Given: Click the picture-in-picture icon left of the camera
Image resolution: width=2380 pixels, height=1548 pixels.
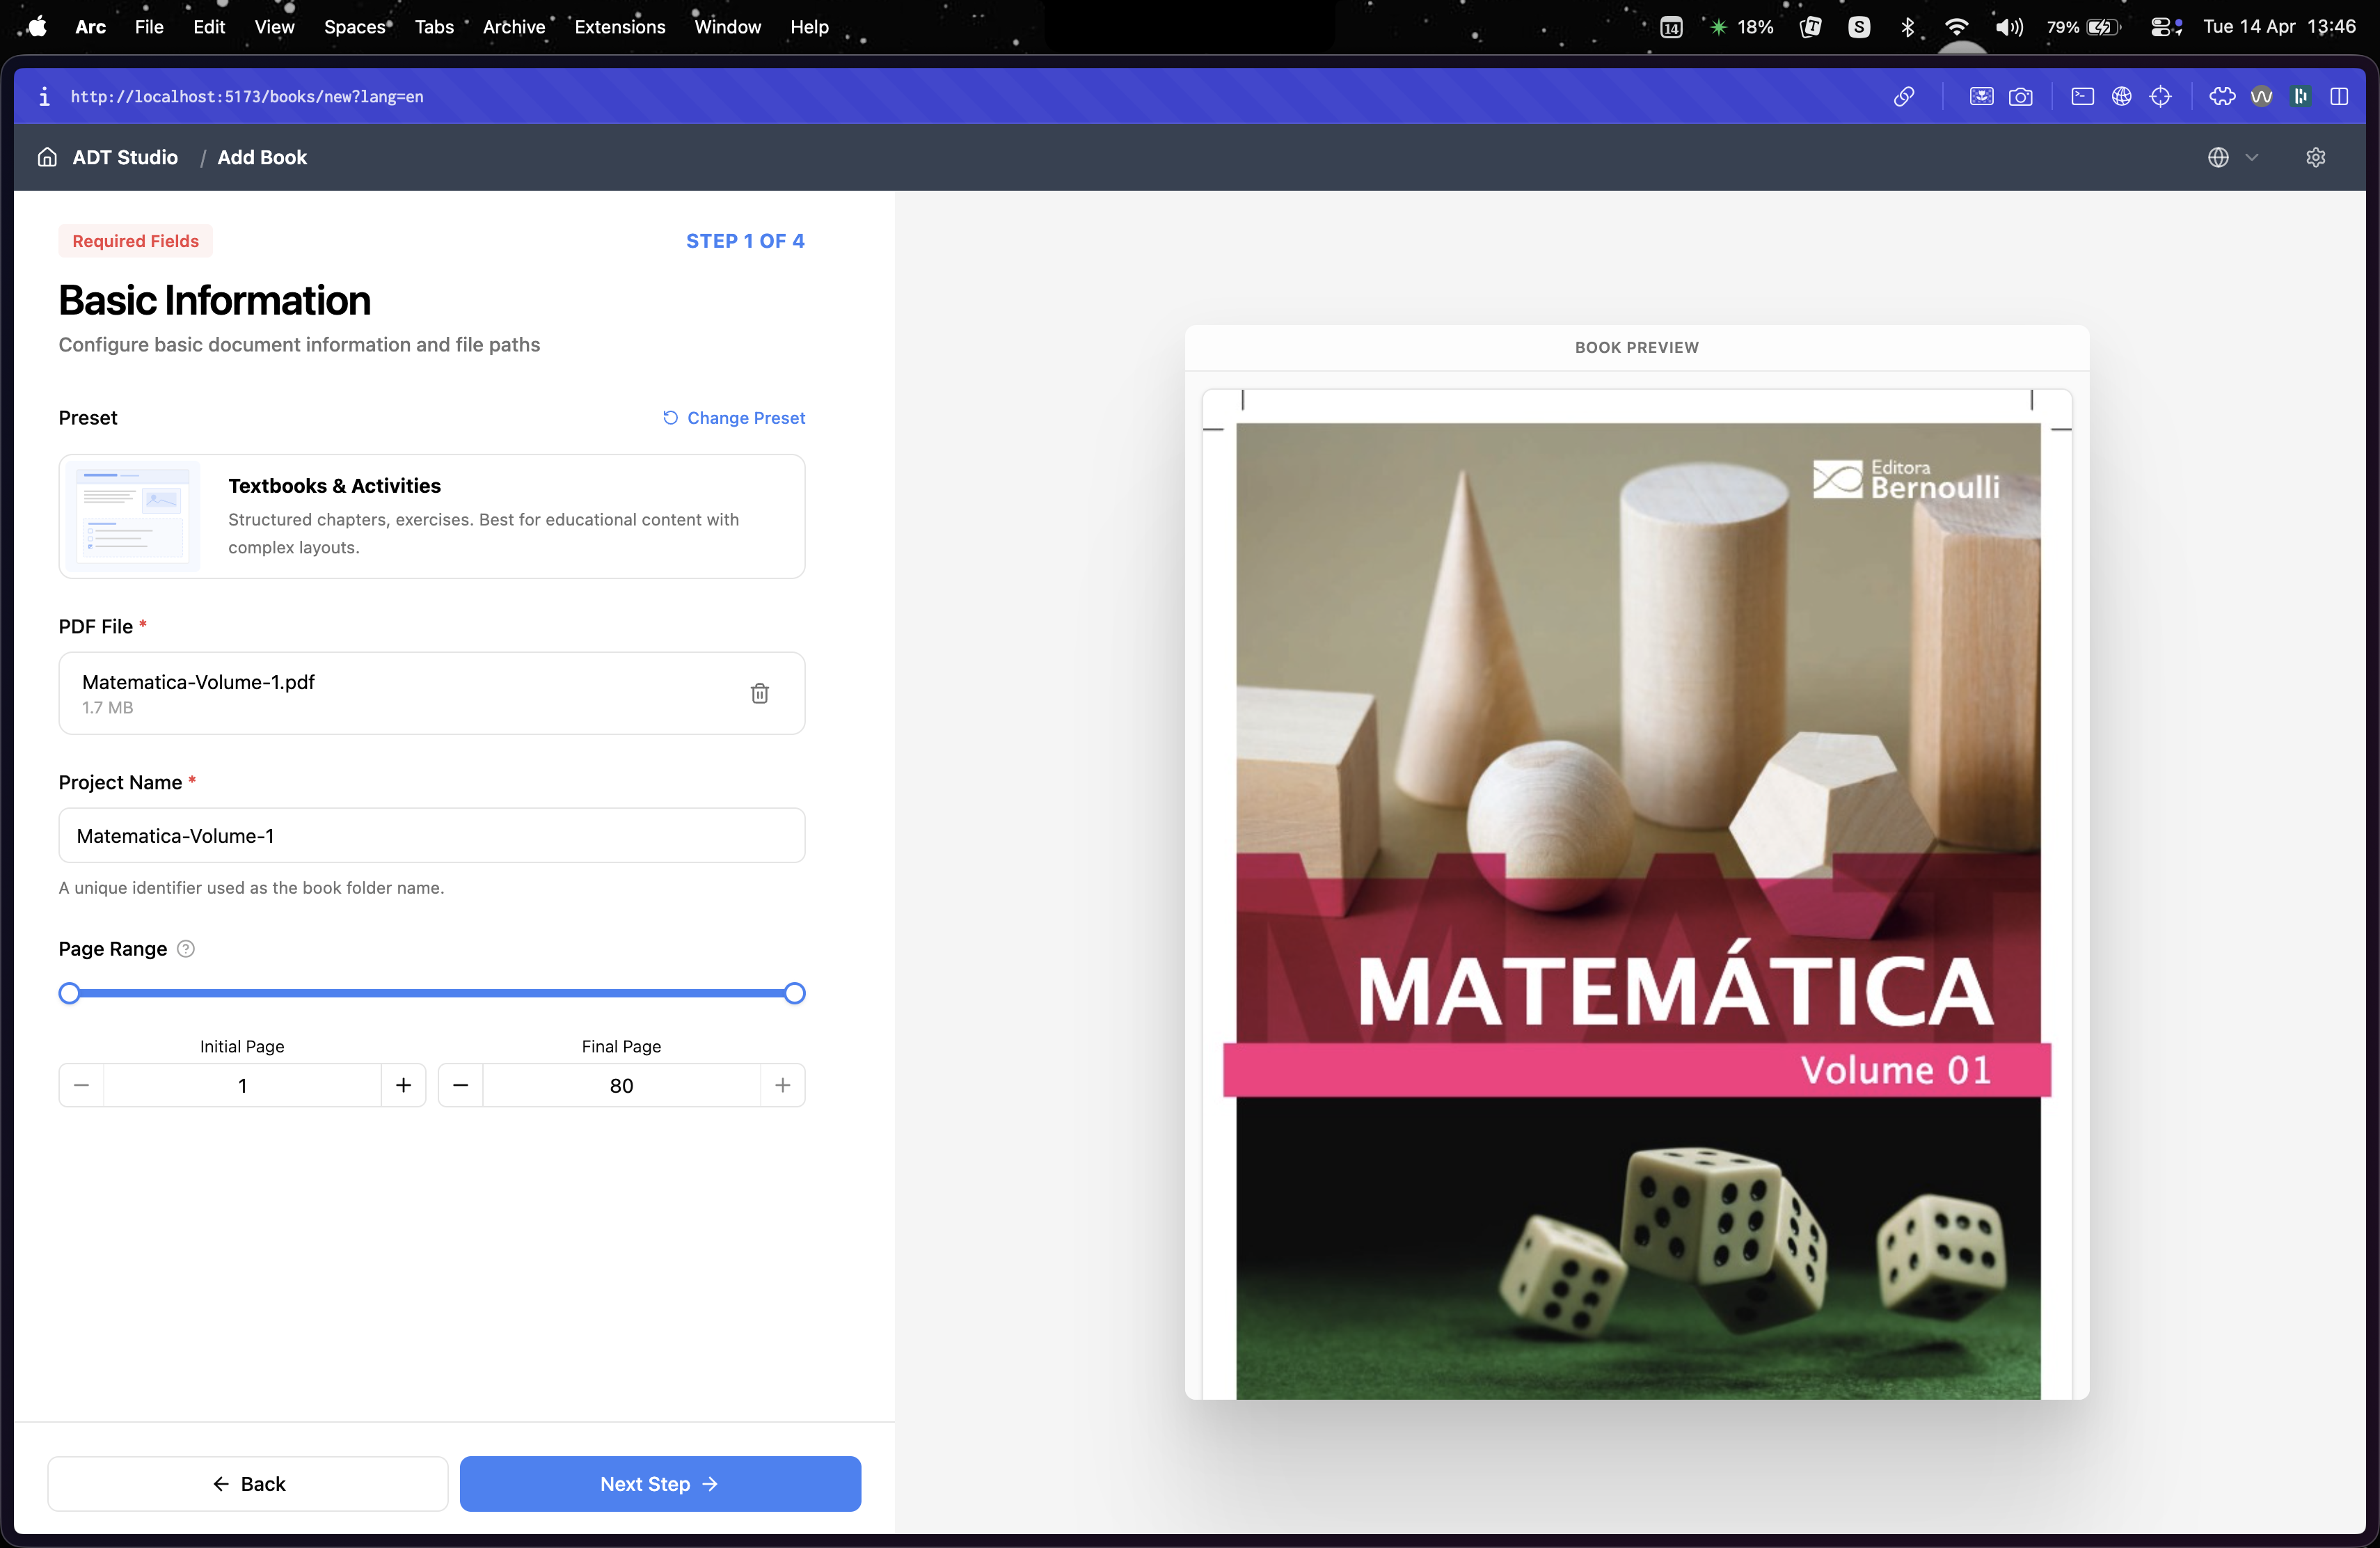Looking at the screenshot, I should (1981, 96).
